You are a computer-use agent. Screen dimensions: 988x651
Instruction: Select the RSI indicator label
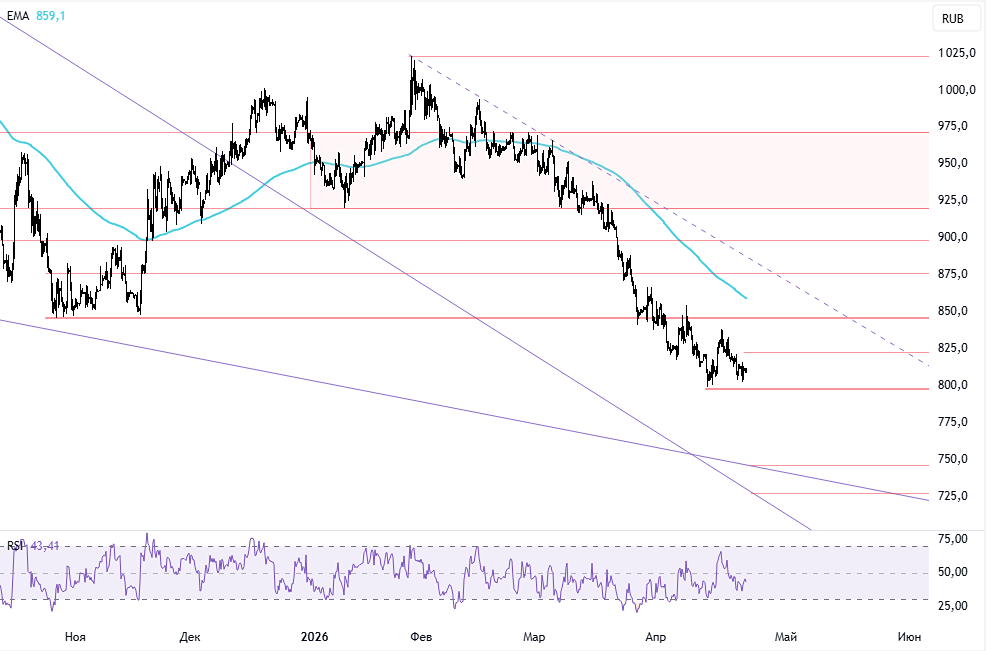[x=15, y=546]
